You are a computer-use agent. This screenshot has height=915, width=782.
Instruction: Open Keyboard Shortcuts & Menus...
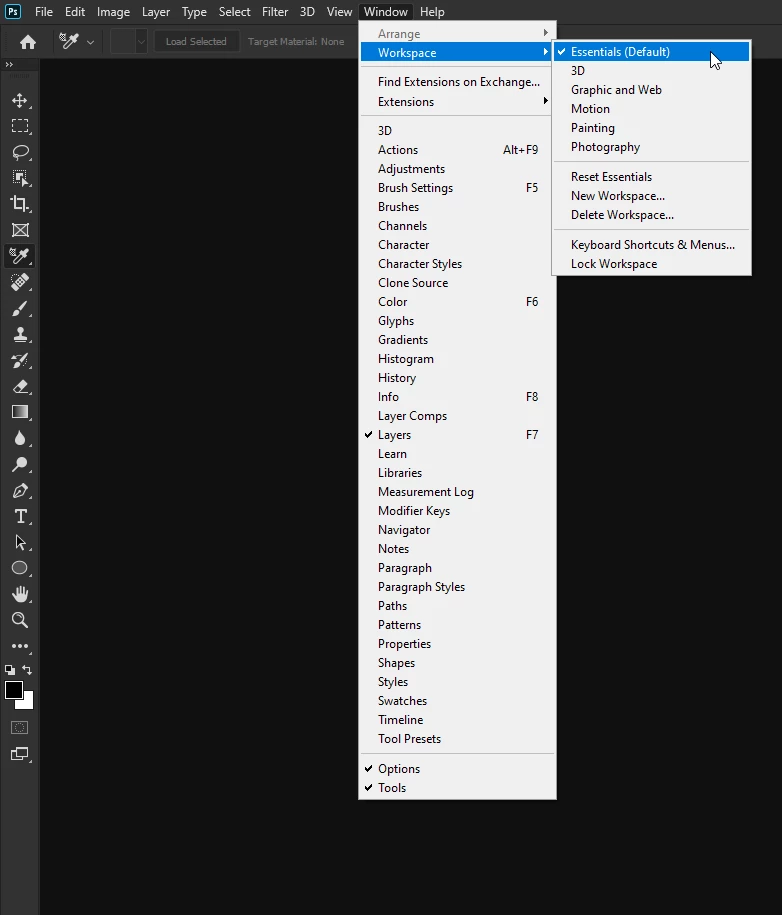tap(651, 245)
